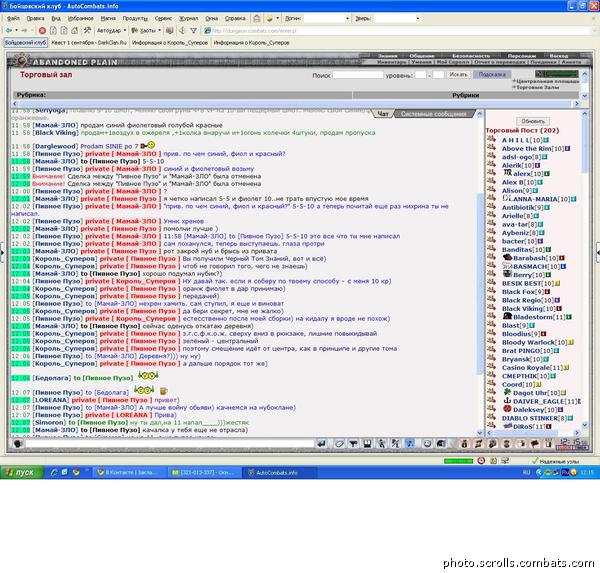Click right arrow of Рубрика horizontal scrollbar
The width and height of the screenshot is (600, 573).
coord(577,103)
